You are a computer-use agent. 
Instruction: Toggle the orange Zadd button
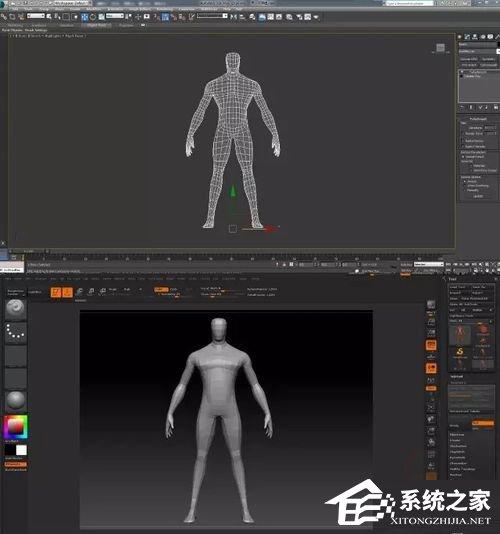click(x=161, y=289)
